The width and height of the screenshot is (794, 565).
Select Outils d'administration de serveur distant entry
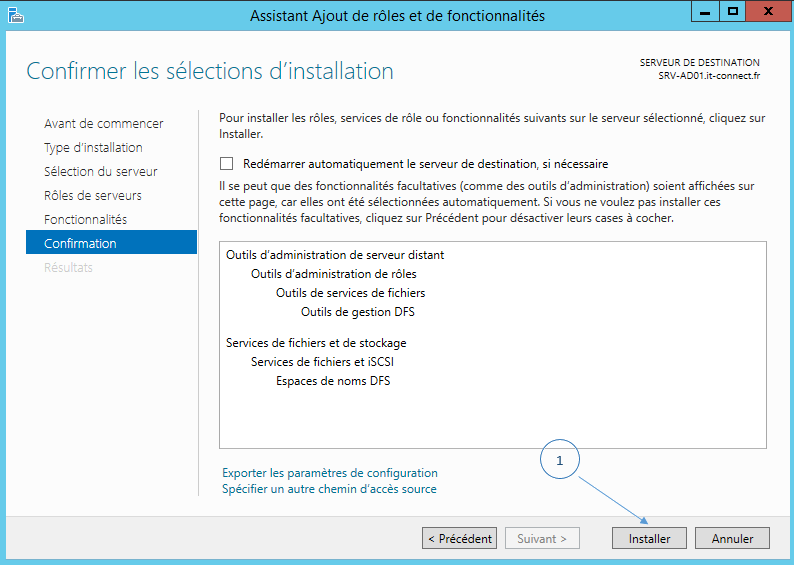click(x=334, y=255)
